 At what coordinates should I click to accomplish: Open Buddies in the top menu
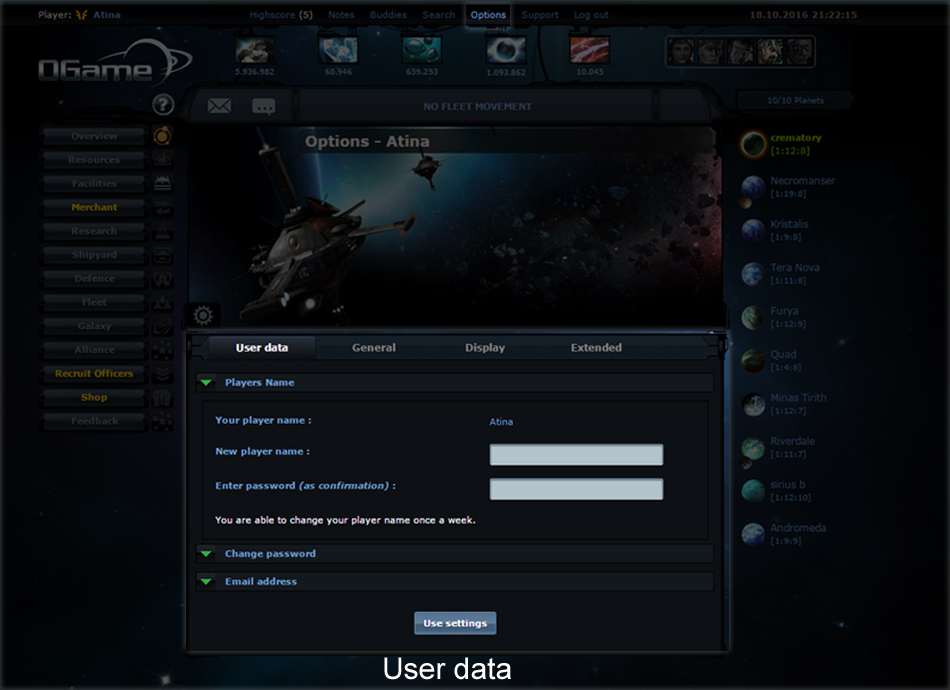pos(388,15)
